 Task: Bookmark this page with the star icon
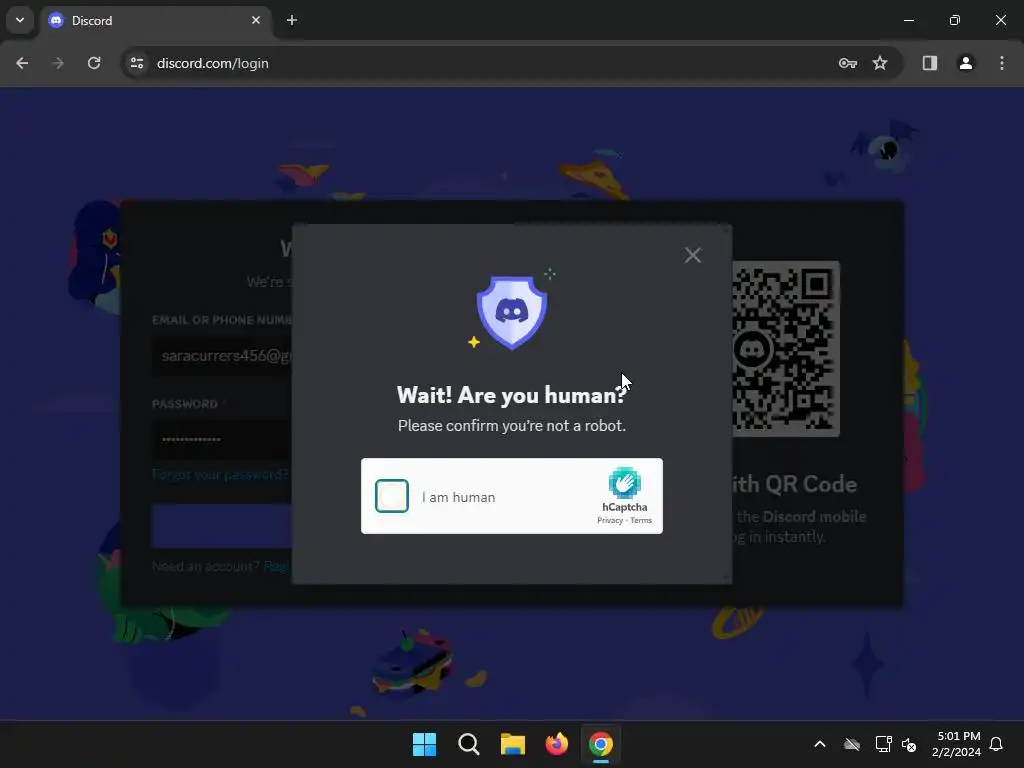click(x=880, y=63)
